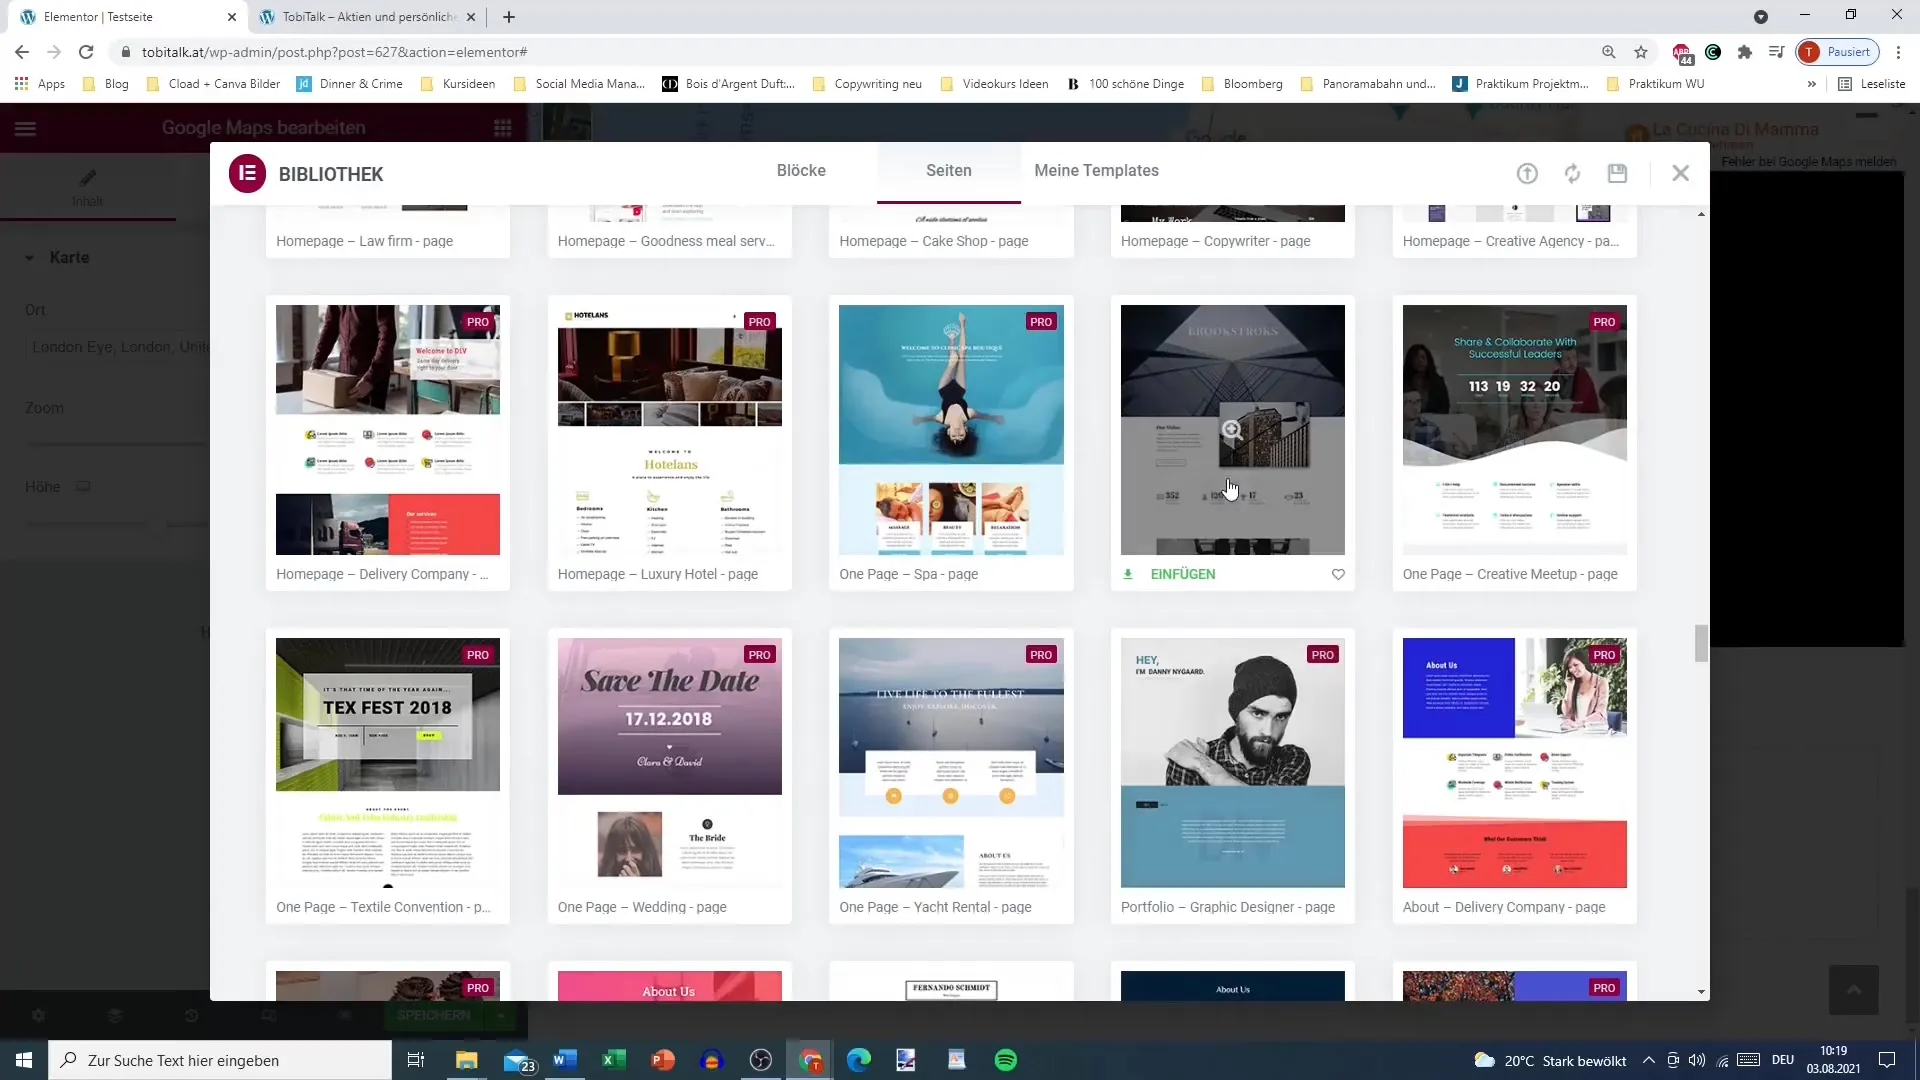
Task: Bookmark the page with the star icon
Action: coord(1641,52)
